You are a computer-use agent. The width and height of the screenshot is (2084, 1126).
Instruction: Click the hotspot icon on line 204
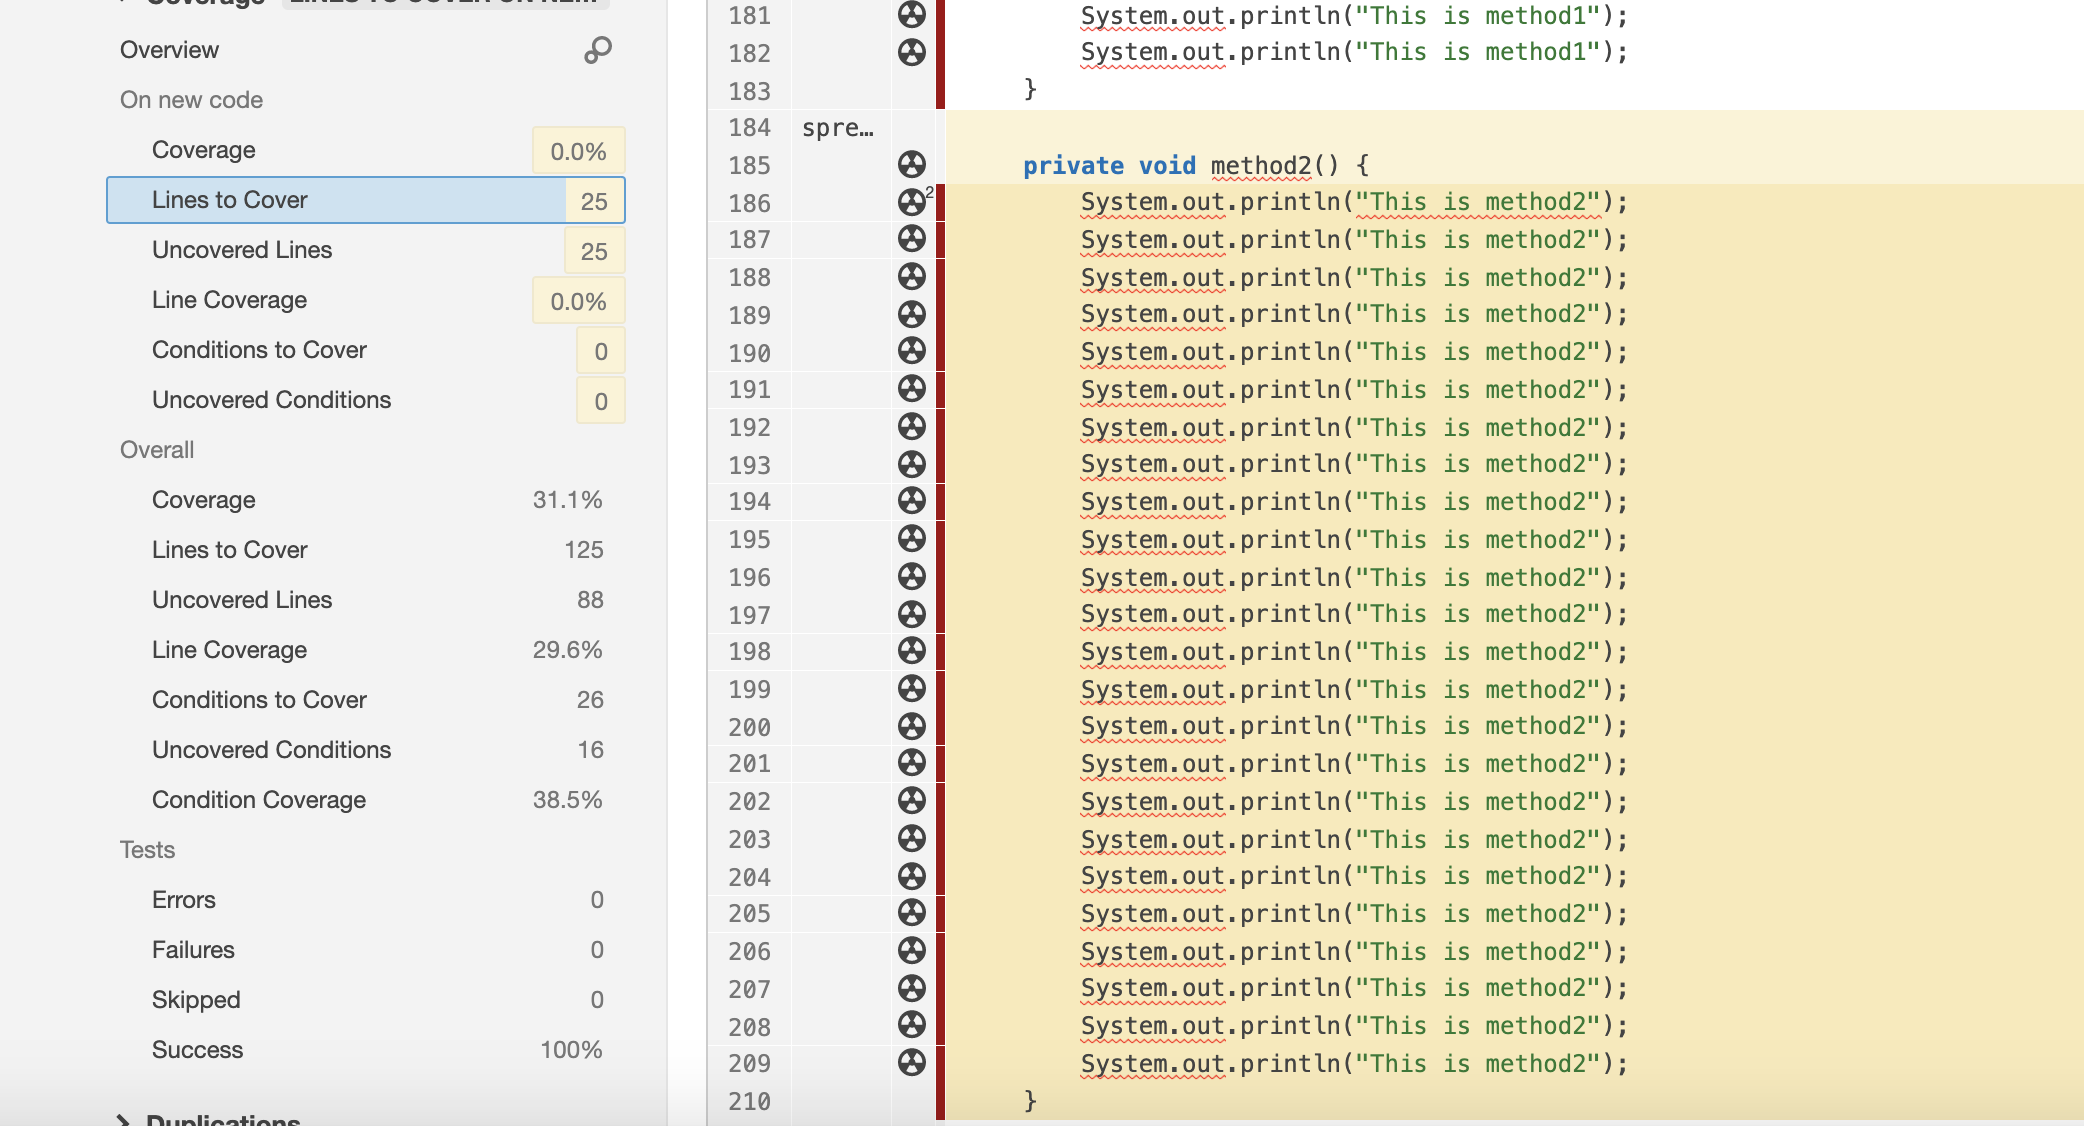coord(911,877)
